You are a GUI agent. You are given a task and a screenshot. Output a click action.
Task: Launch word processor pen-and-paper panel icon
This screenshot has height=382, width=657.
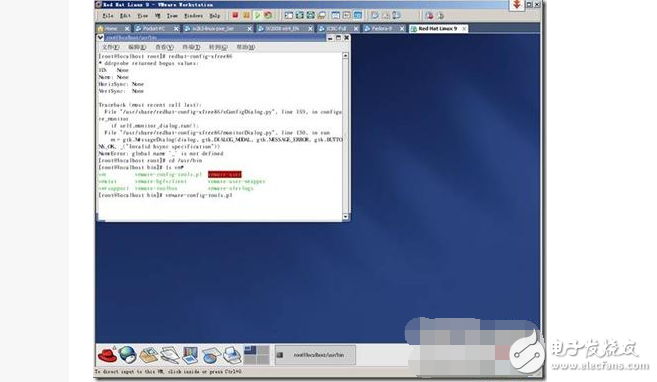click(169, 355)
